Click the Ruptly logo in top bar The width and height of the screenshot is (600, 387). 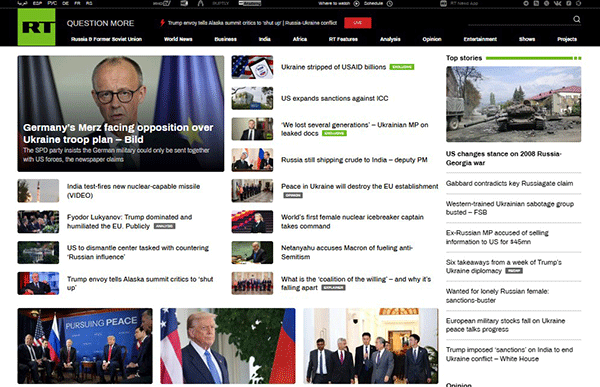pyautogui.click(x=220, y=3)
